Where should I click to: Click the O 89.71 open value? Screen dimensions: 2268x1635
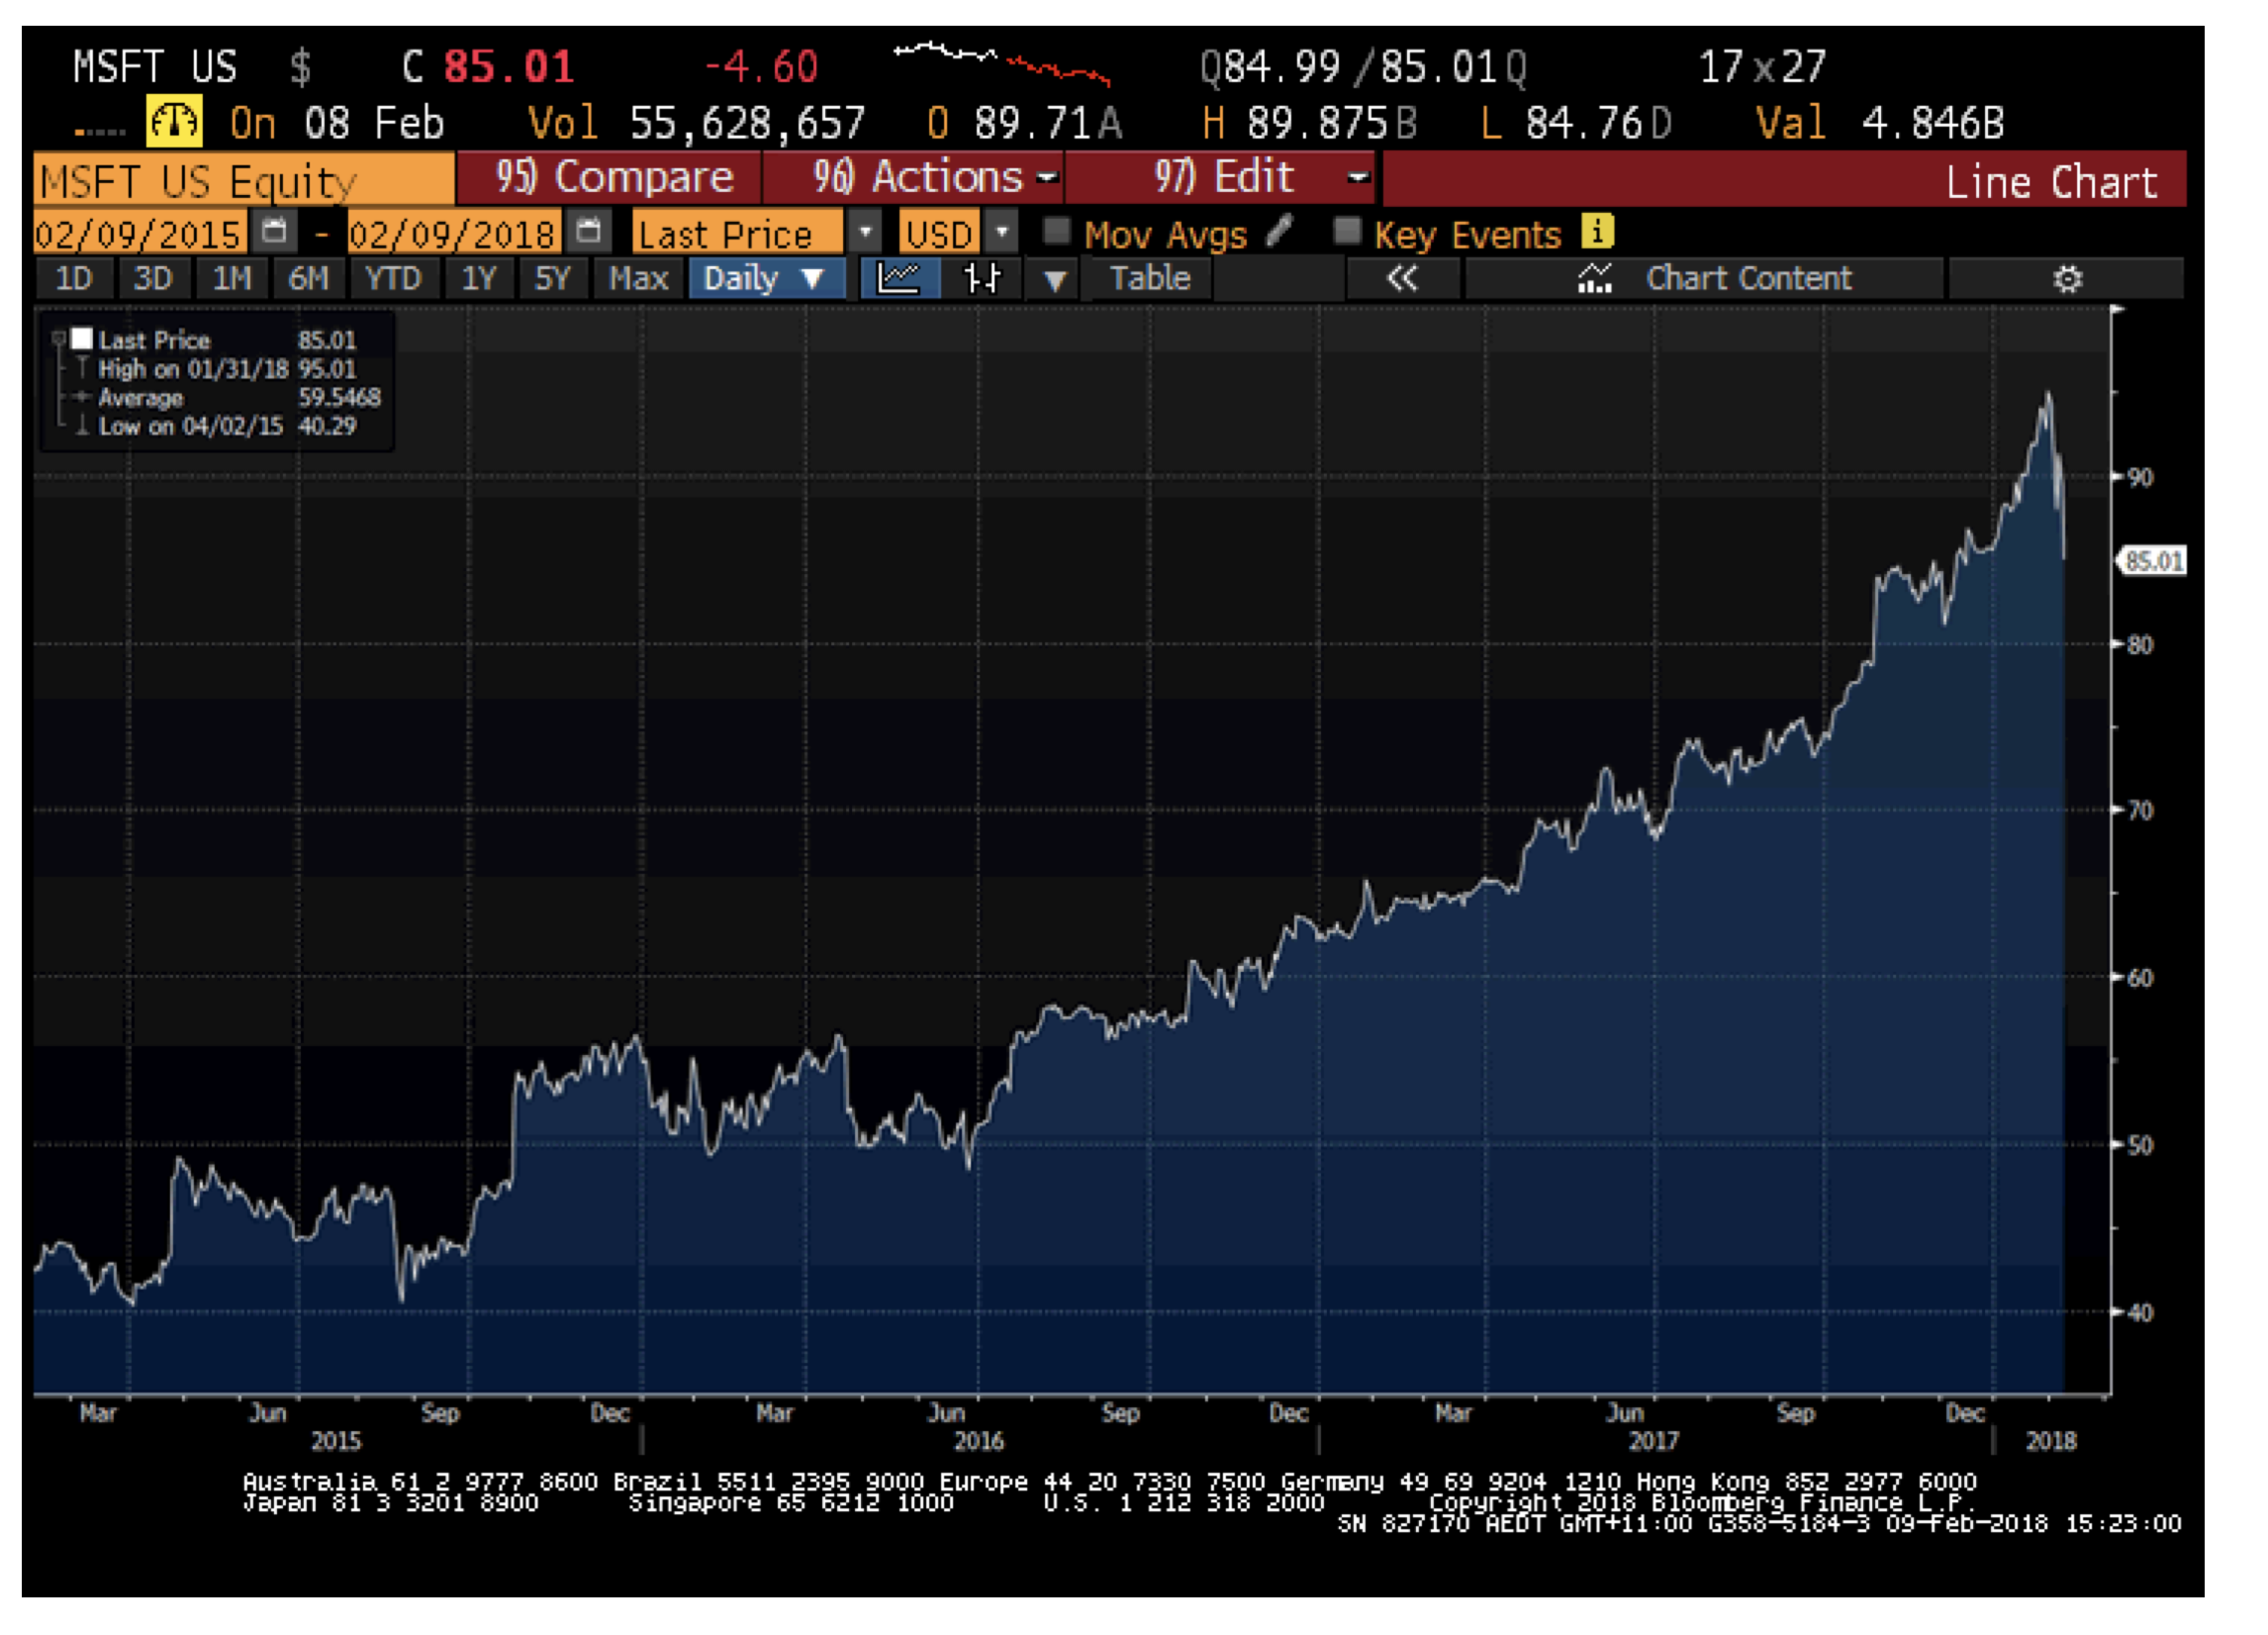point(1025,123)
